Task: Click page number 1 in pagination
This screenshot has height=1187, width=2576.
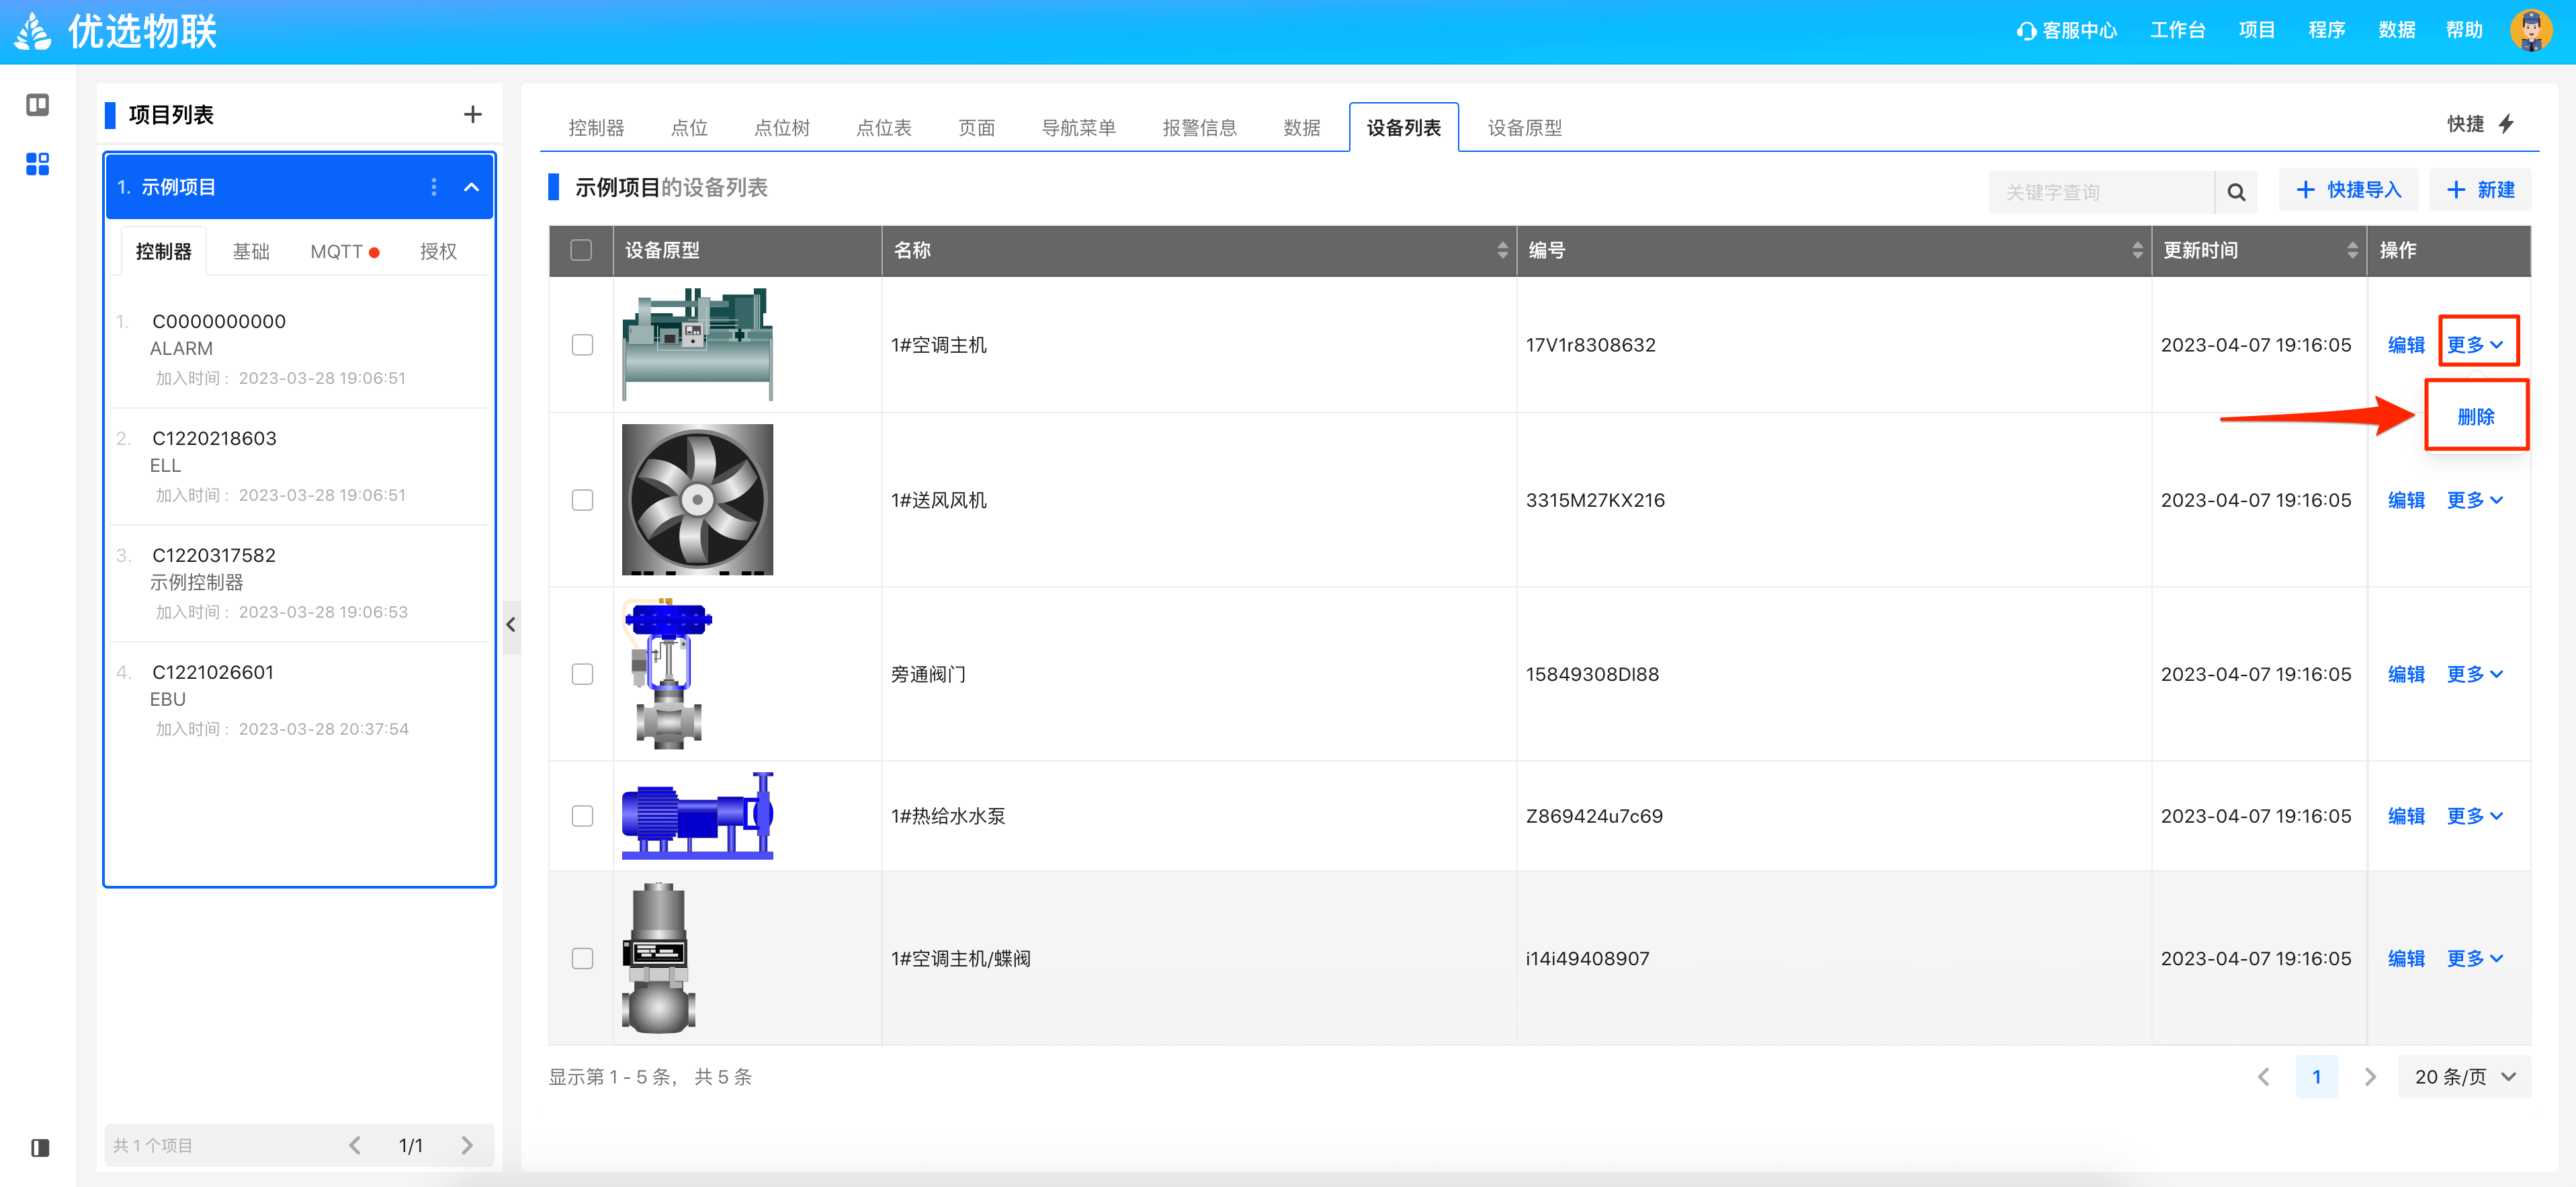Action: pos(2316,1077)
